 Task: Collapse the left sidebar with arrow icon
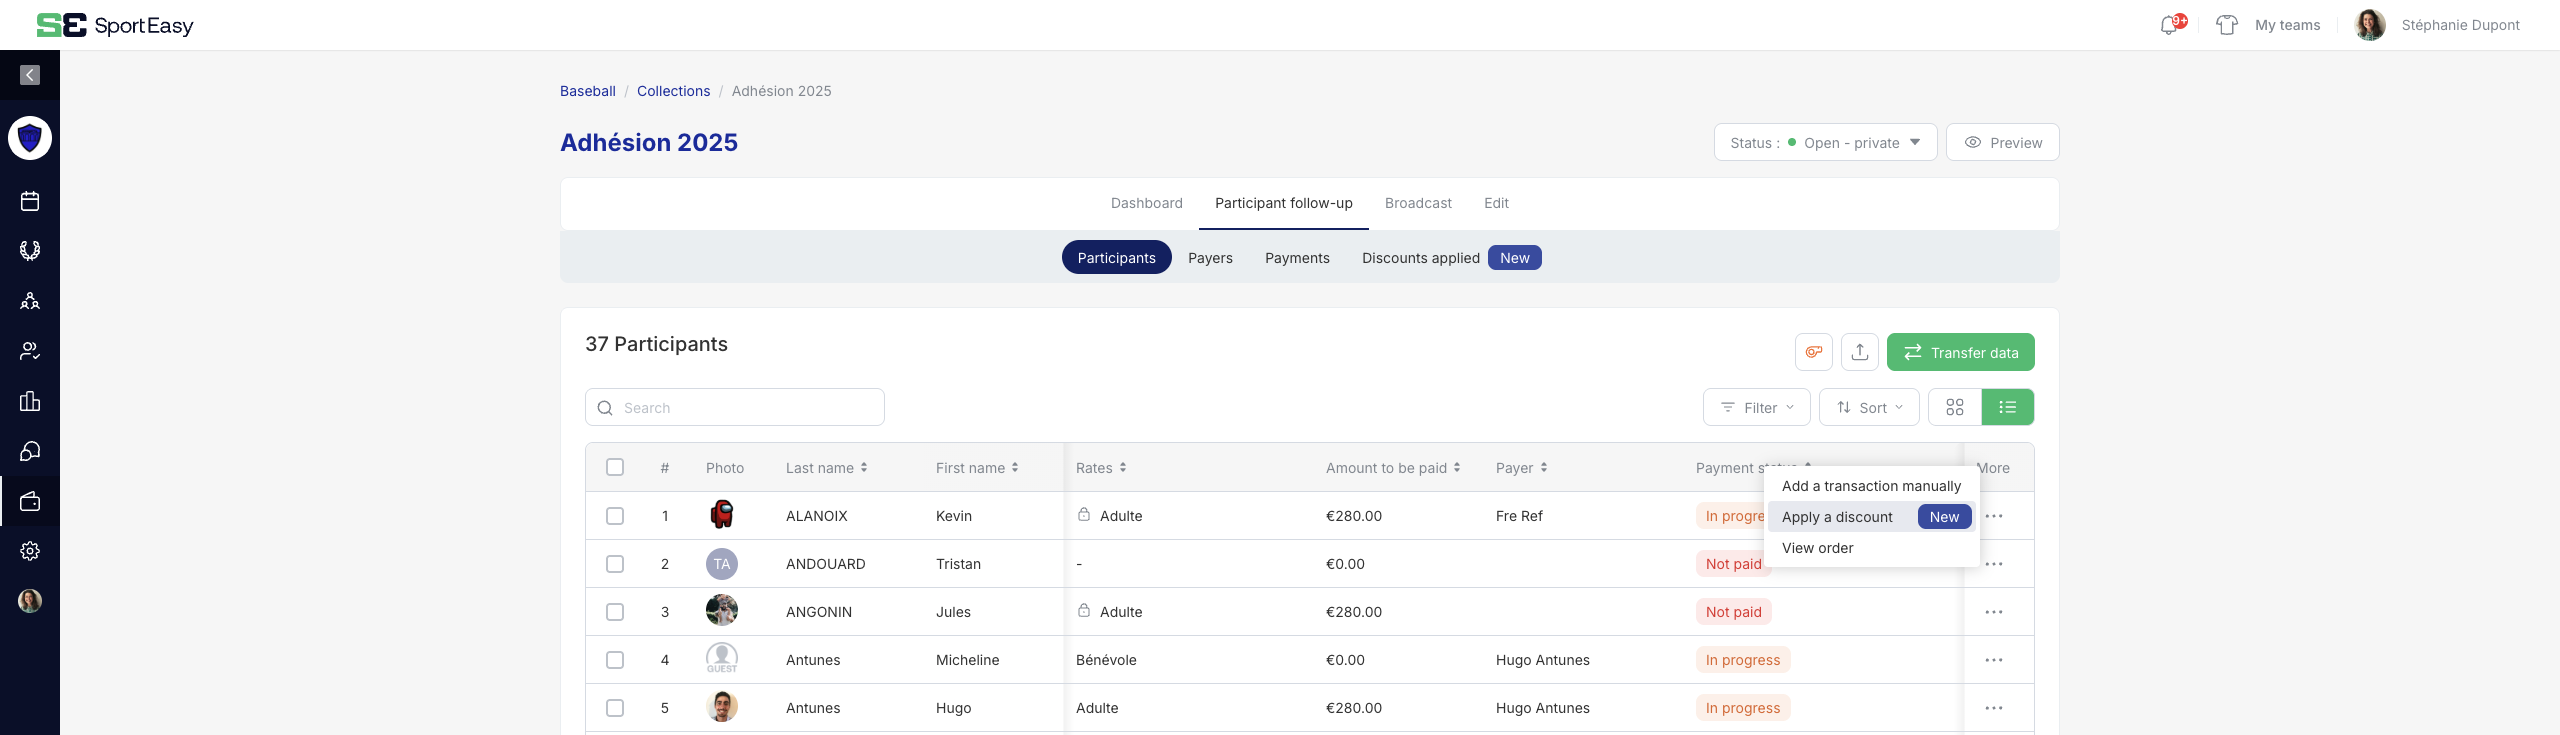click(x=30, y=75)
